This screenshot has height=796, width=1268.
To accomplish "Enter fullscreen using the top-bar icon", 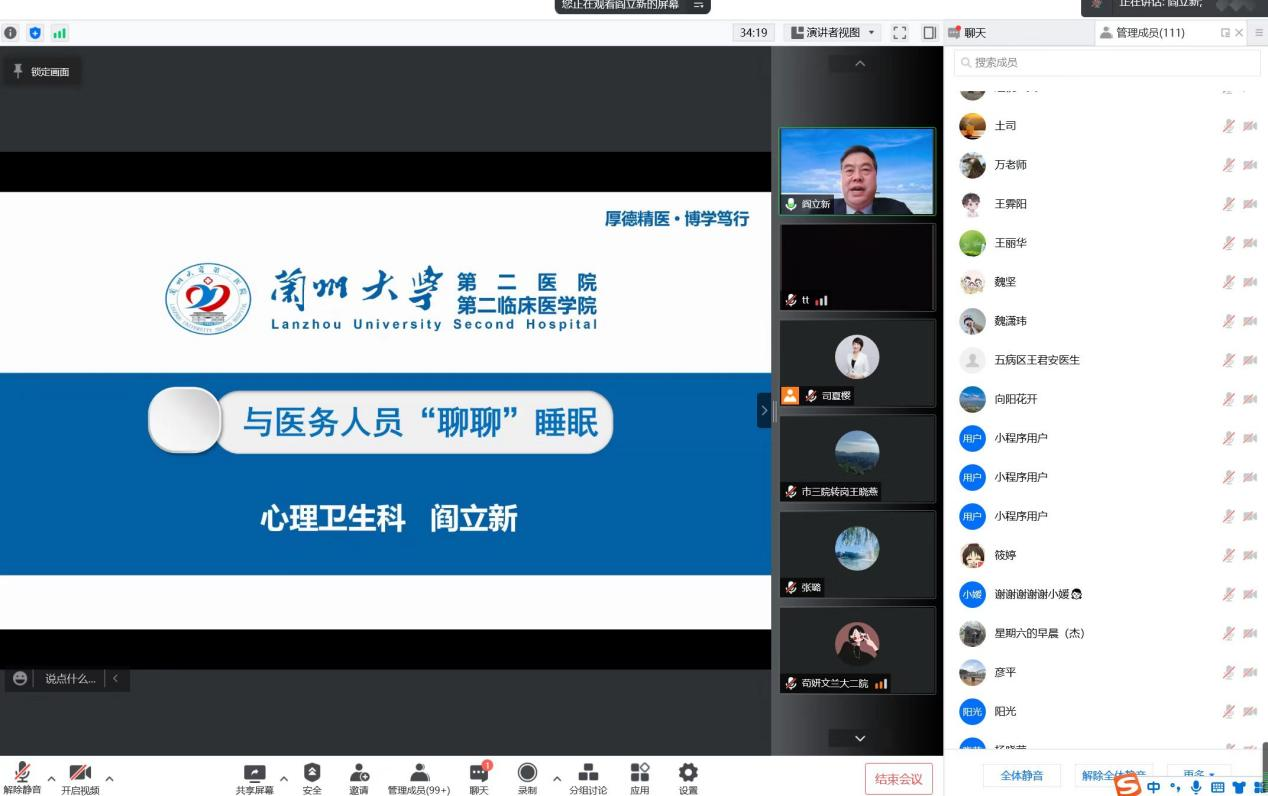I will pos(899,33).
